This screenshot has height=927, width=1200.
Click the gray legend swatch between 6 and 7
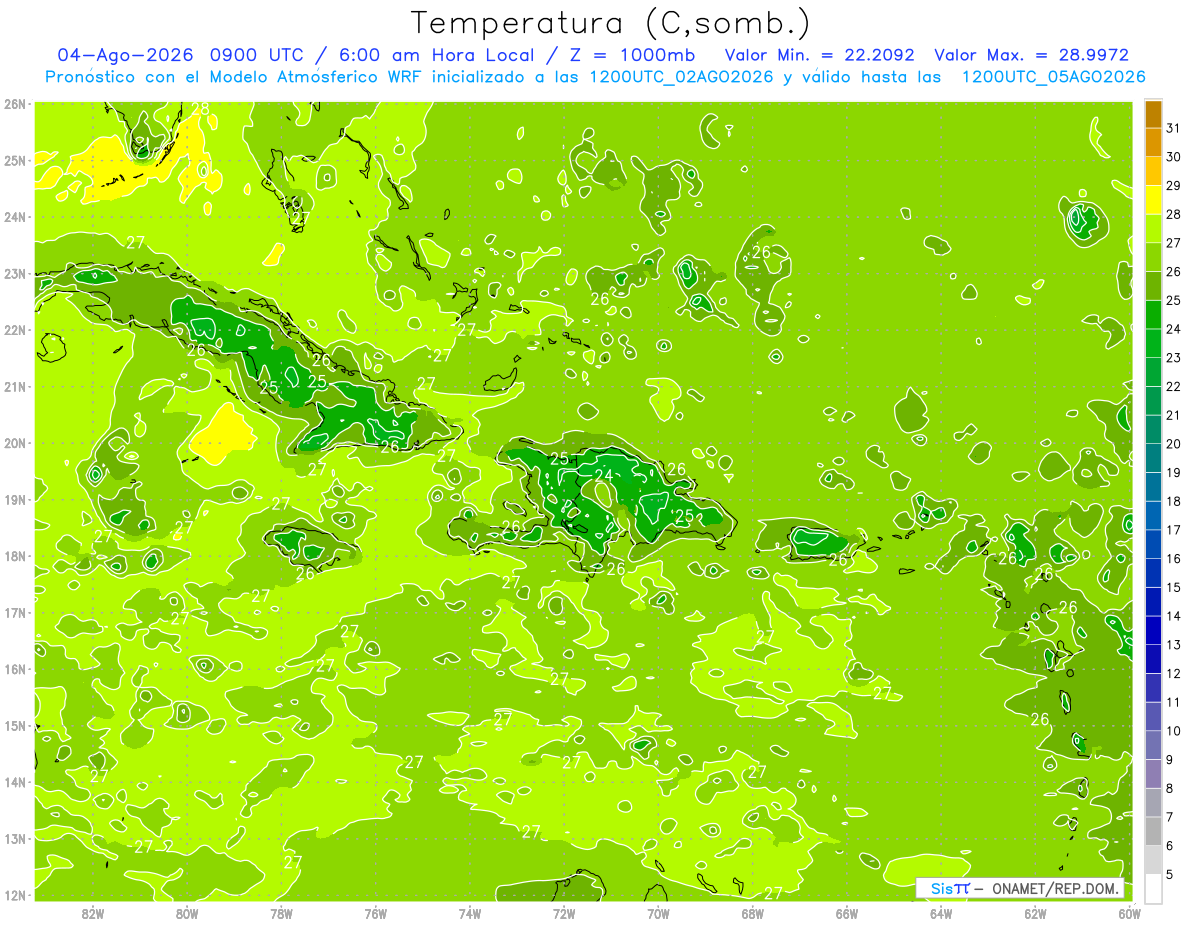1153,831
